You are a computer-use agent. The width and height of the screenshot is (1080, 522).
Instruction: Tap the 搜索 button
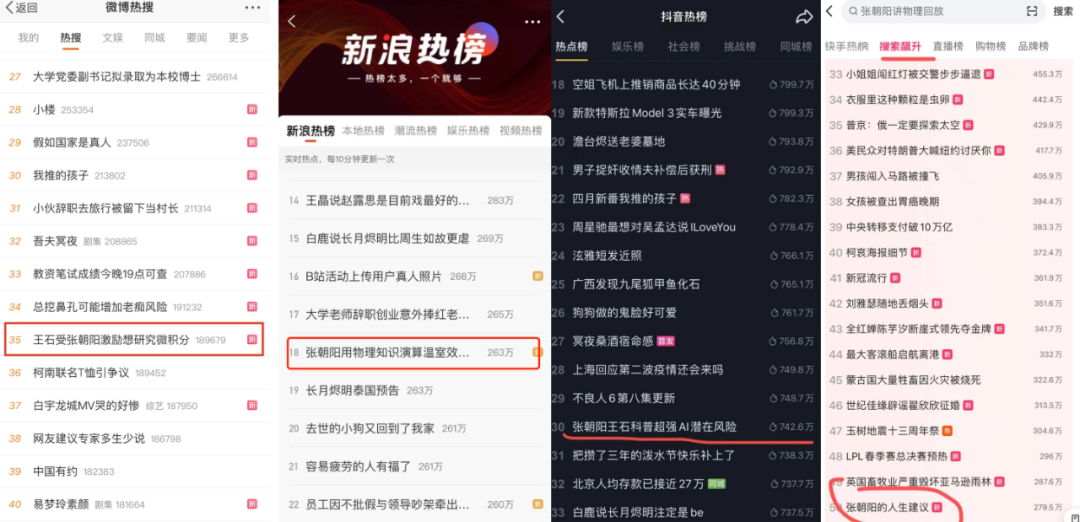coord(1063,11)
